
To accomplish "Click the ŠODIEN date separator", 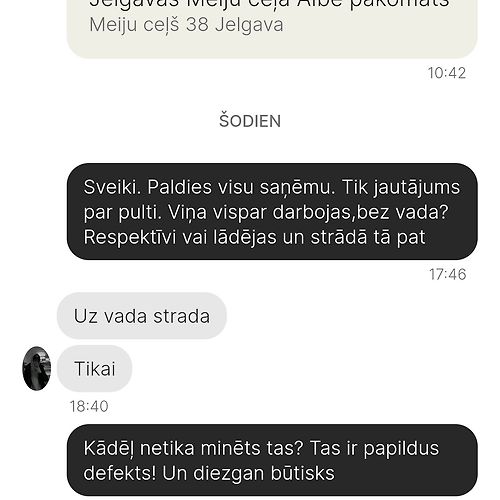I will [250, 121].
